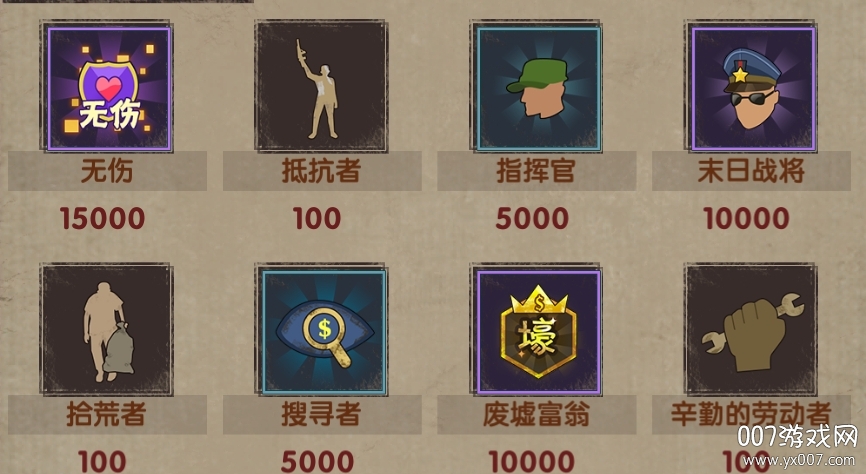Select the 废墟富翁 name label
The width and height of the screenshot is (866, 474).
(x=536, y=414)
